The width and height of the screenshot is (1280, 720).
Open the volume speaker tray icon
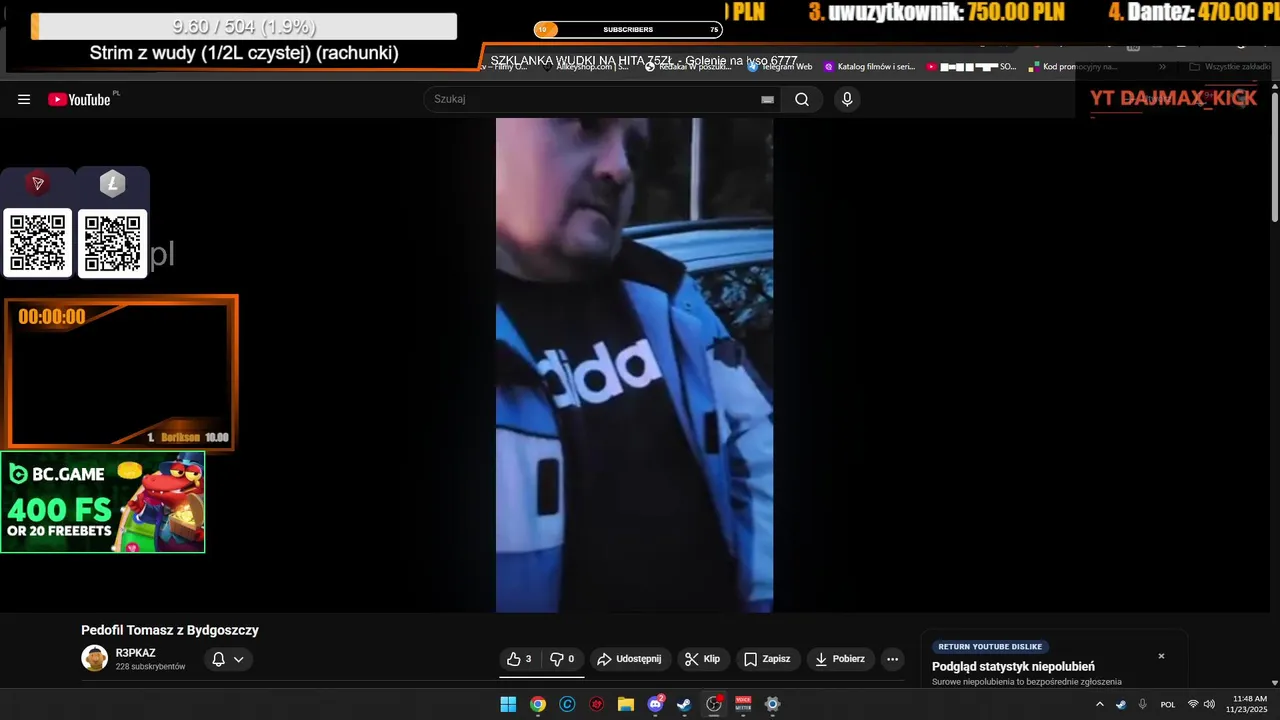tap(1210, 704)
